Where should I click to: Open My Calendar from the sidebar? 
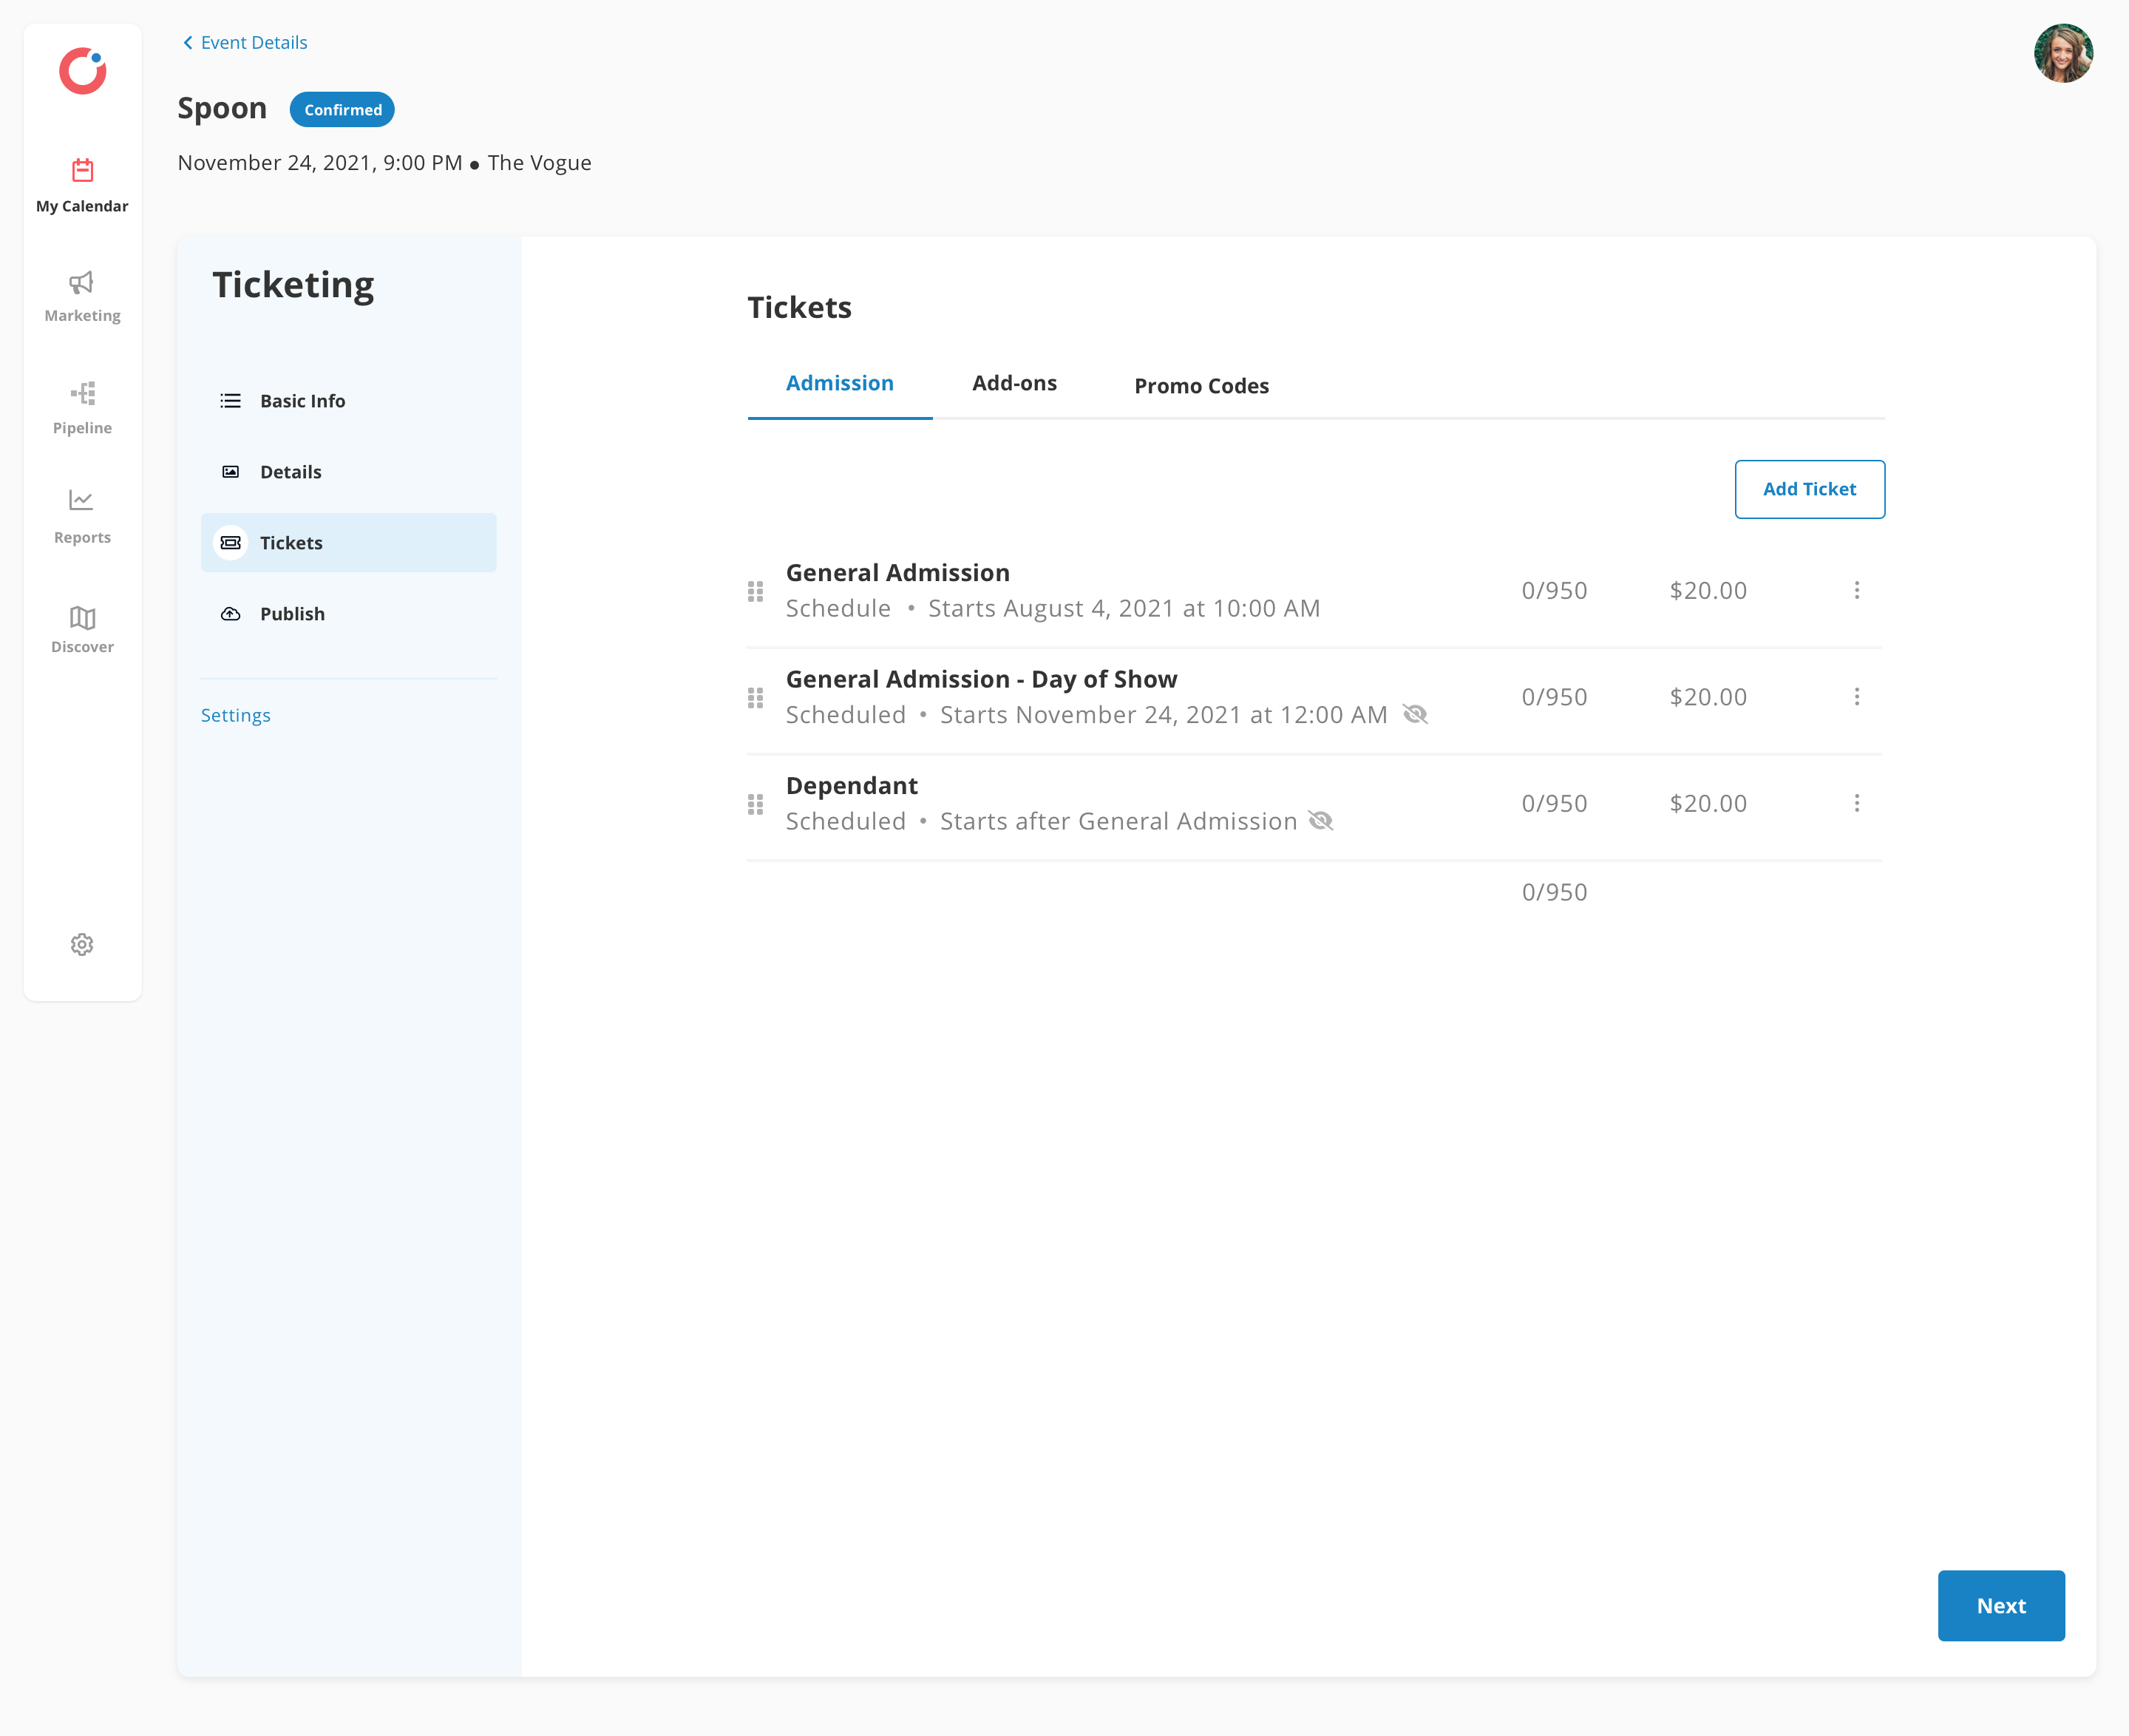[82, 183]
